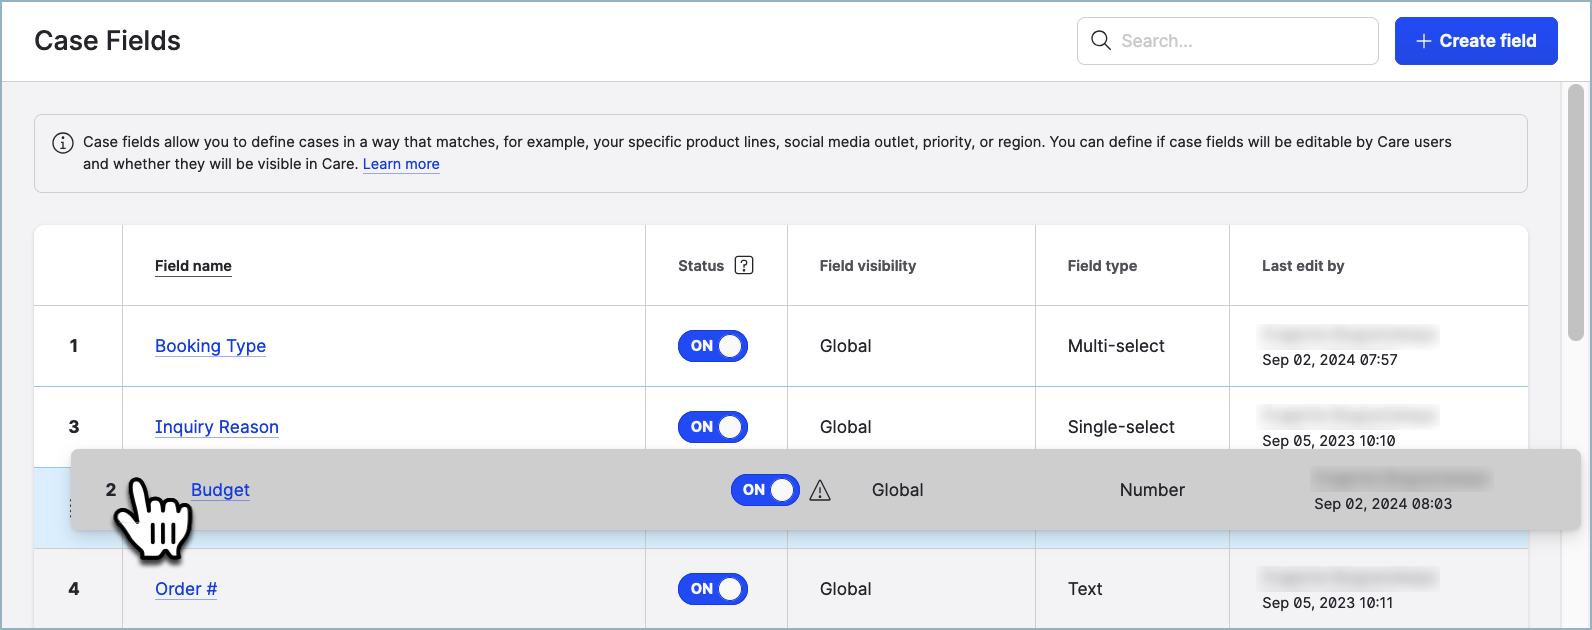Switch off the Budget status toggle
This screenshot has width=1592, height=630.
coord(764,490)
